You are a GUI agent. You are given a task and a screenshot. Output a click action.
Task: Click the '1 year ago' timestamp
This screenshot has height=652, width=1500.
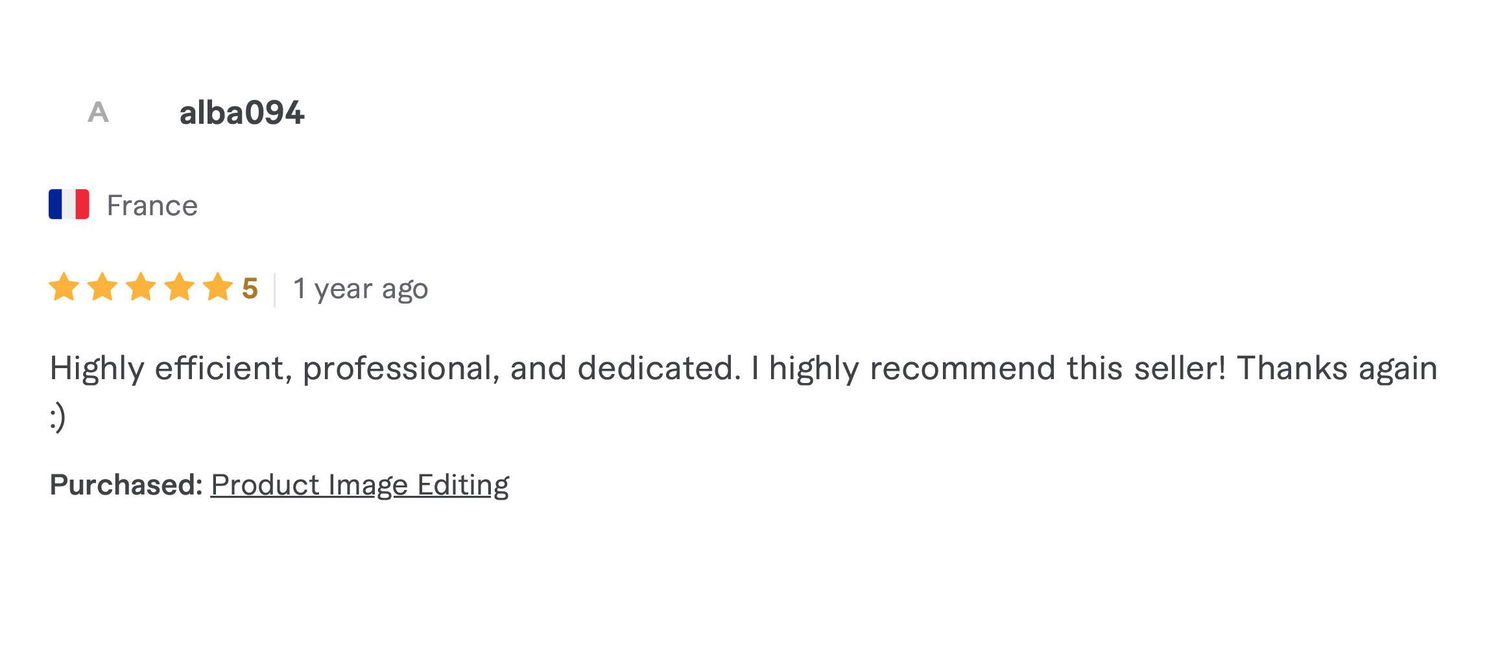point(360,289)
